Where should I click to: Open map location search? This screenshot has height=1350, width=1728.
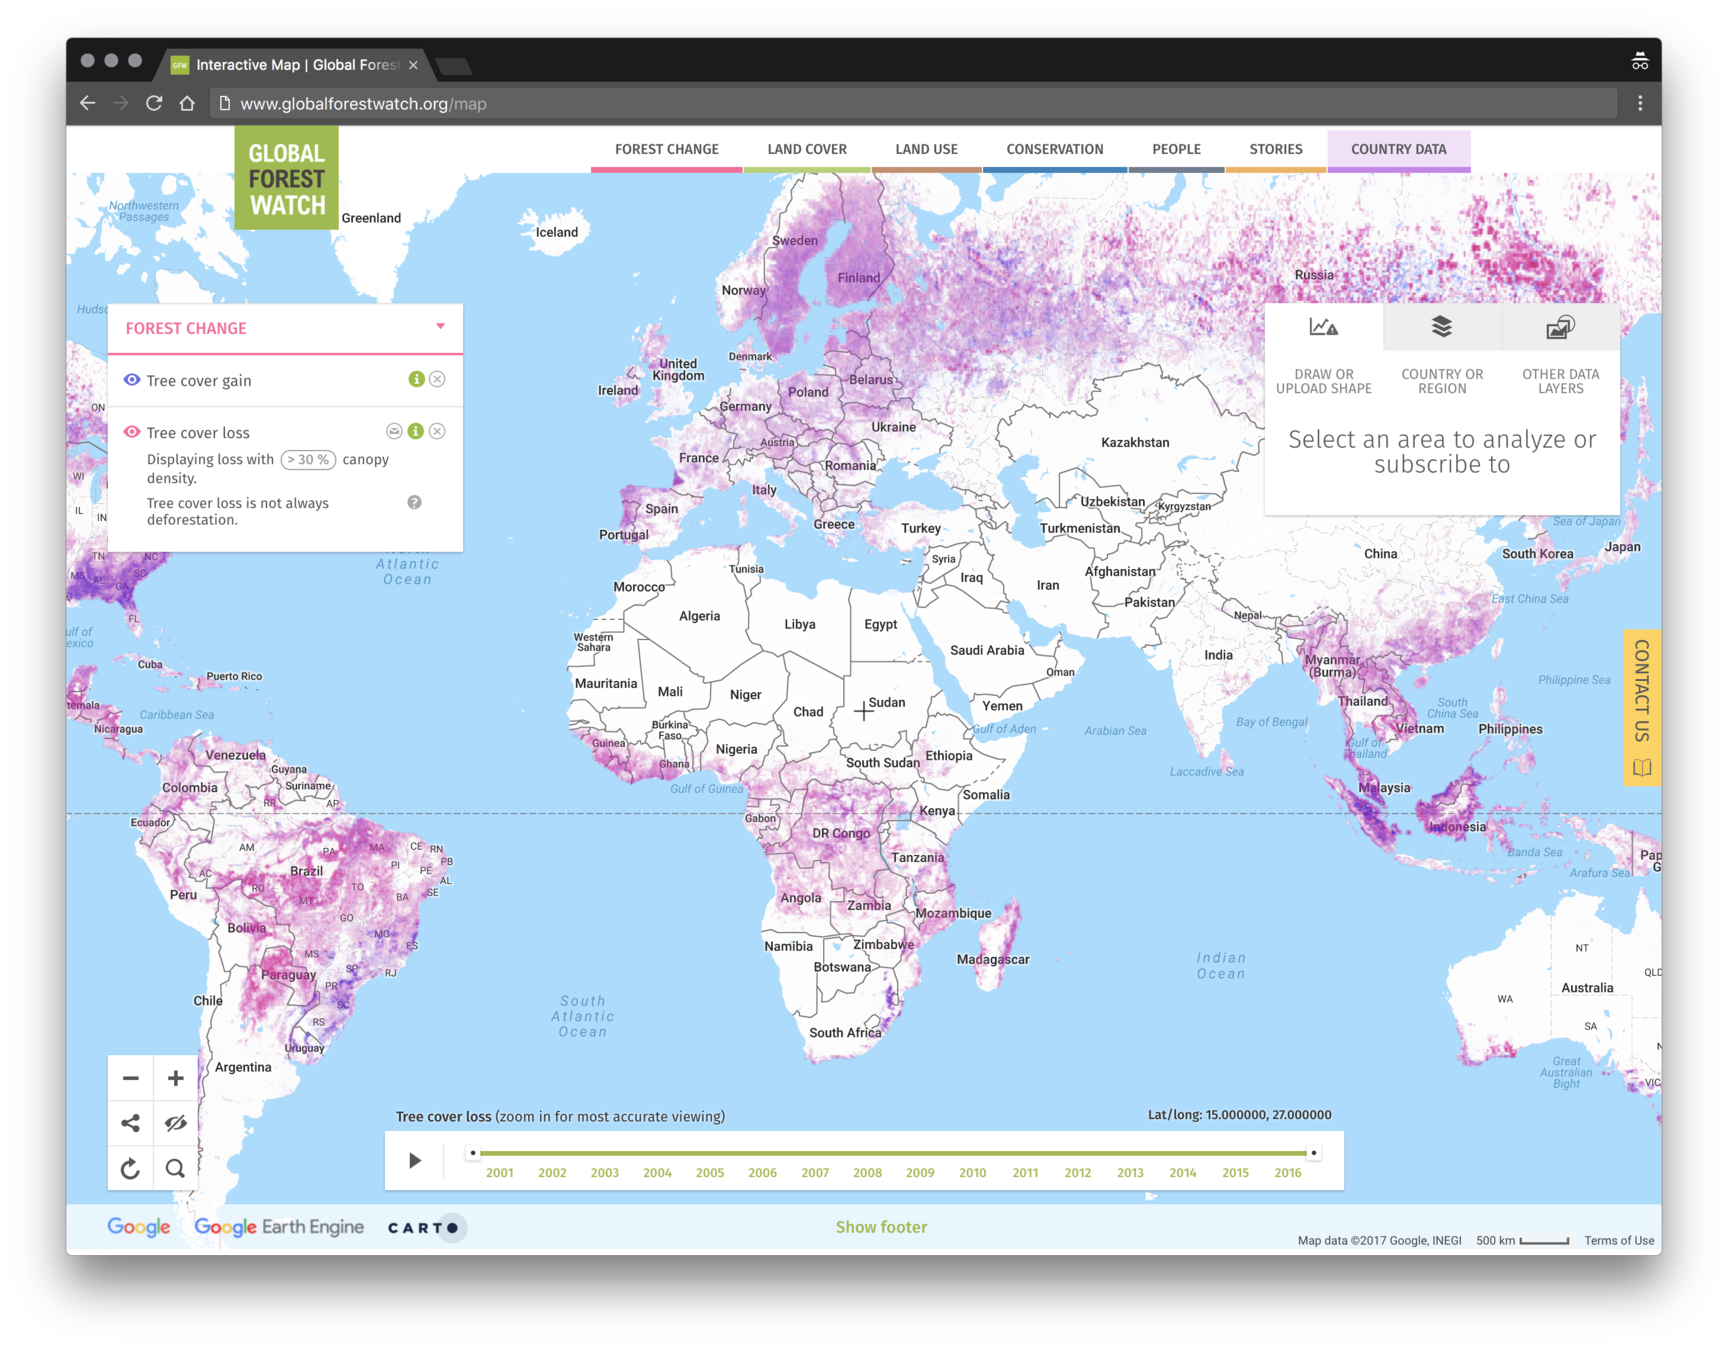[176, 1168]
